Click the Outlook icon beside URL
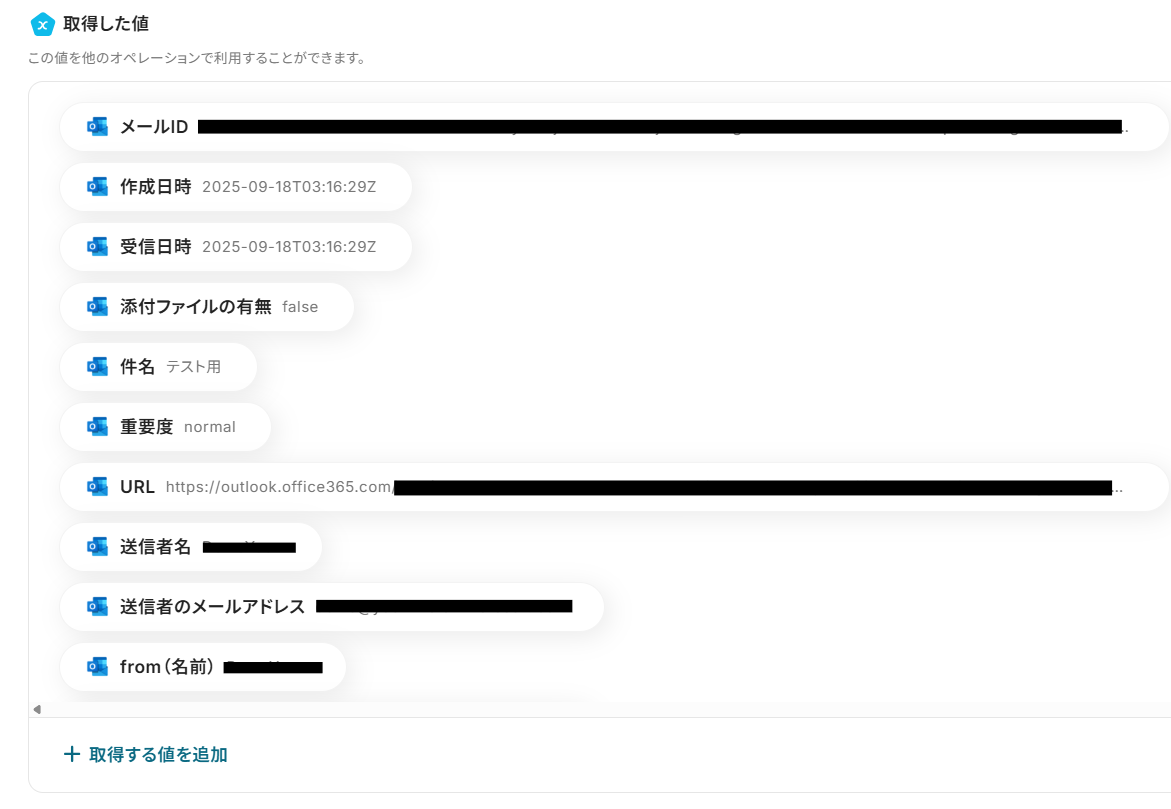1171x809 pixels. click(x=97, y=487)
